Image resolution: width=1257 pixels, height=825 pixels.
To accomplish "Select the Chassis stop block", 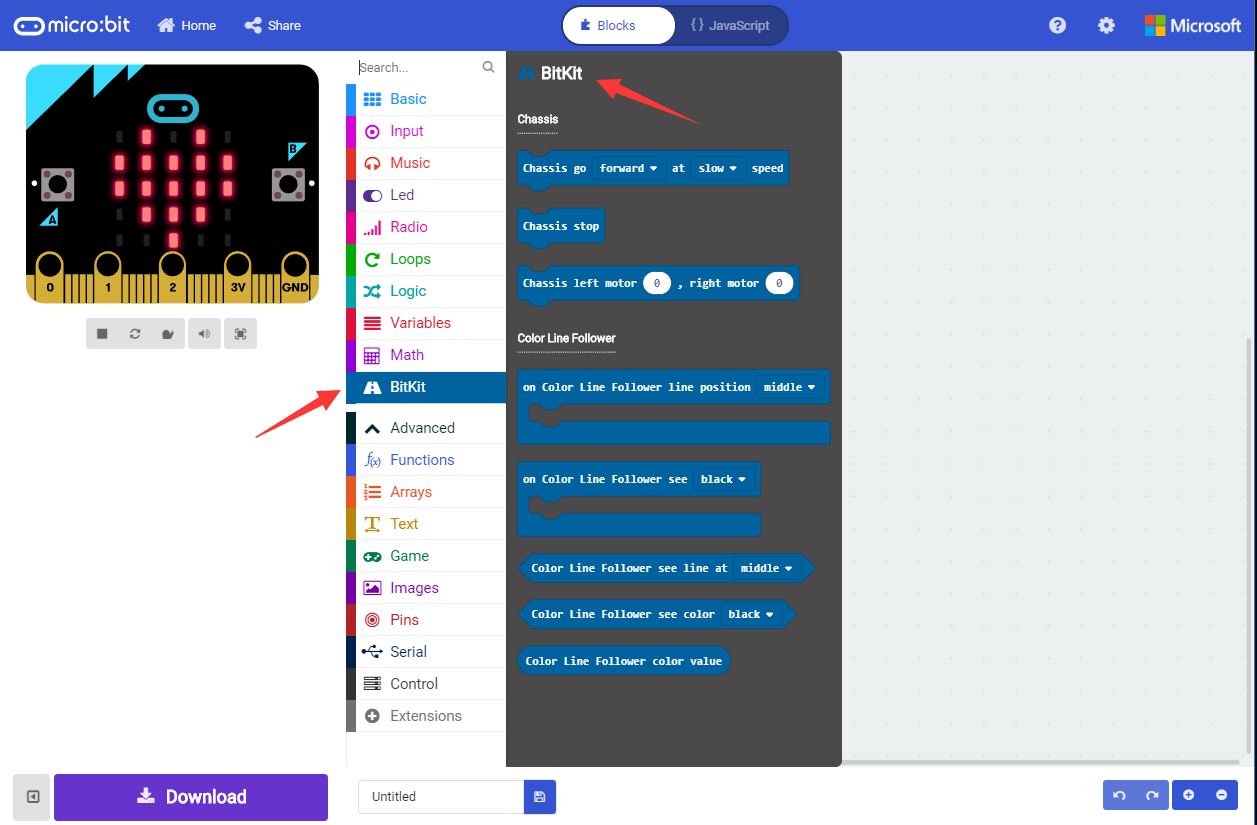I will (561, 226).
